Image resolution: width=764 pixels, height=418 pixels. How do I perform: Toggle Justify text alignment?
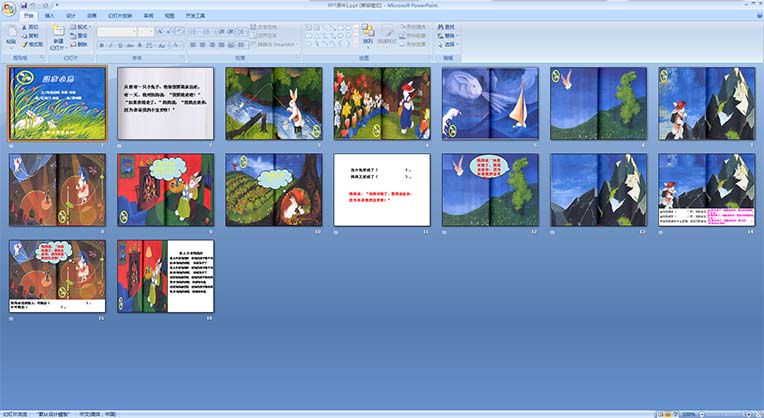tap(221, 45)
